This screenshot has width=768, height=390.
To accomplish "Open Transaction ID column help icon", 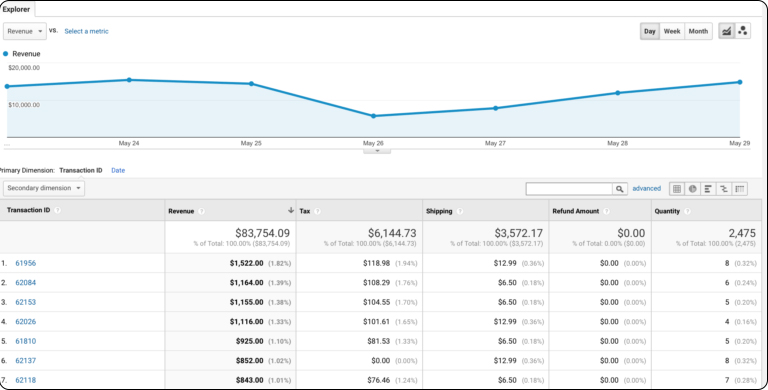I will point(57,210).
